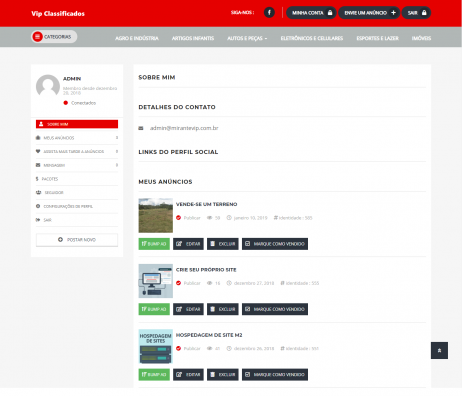462x396 pixels.
Task: Click the scroll-to-top arrow button
Action: click(x=439, y=350)
